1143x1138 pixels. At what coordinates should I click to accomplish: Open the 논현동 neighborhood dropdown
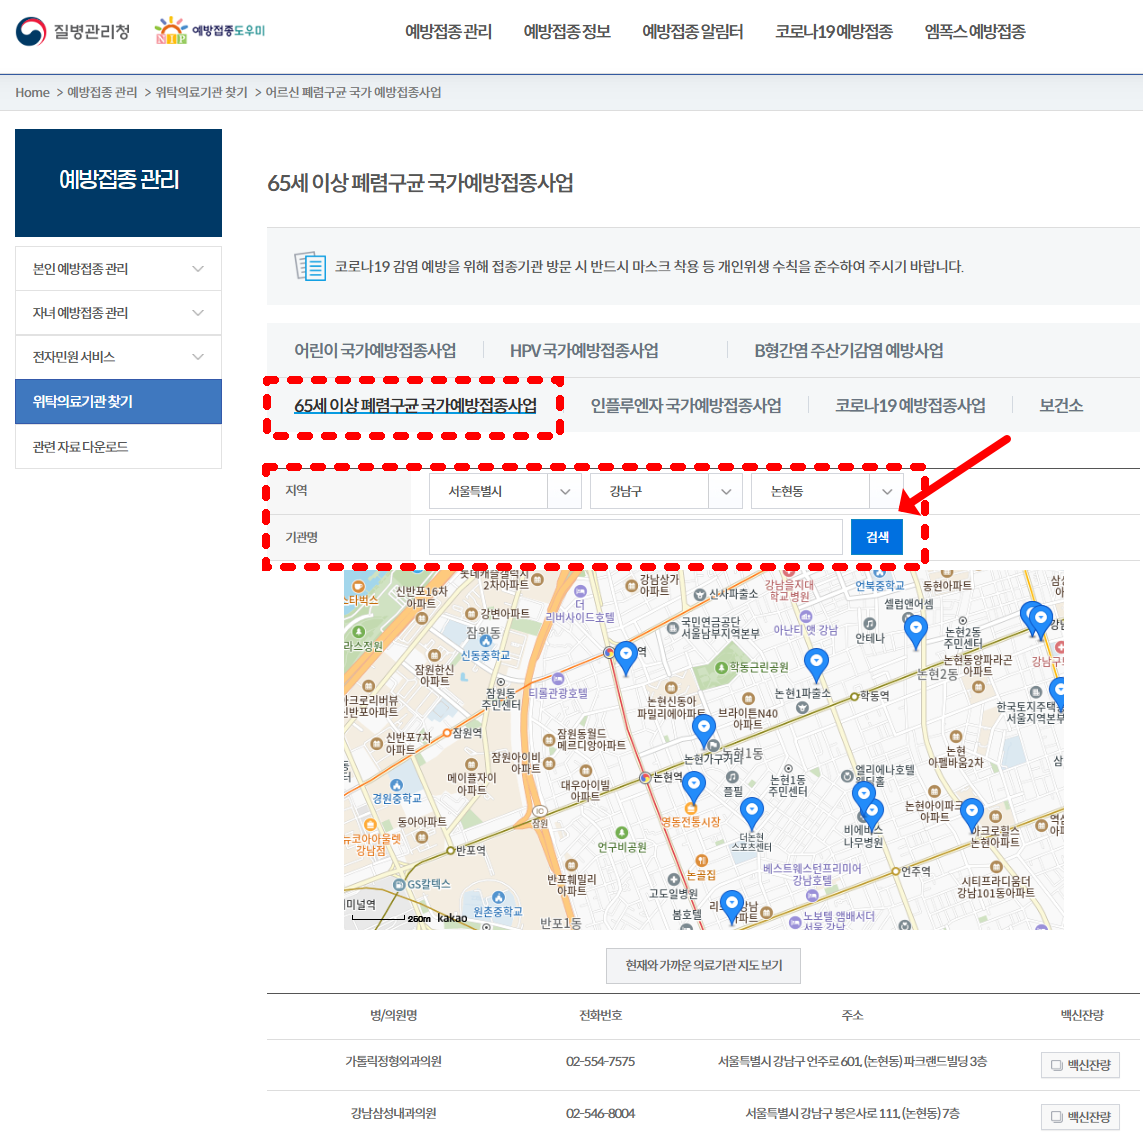click(827, 491)
